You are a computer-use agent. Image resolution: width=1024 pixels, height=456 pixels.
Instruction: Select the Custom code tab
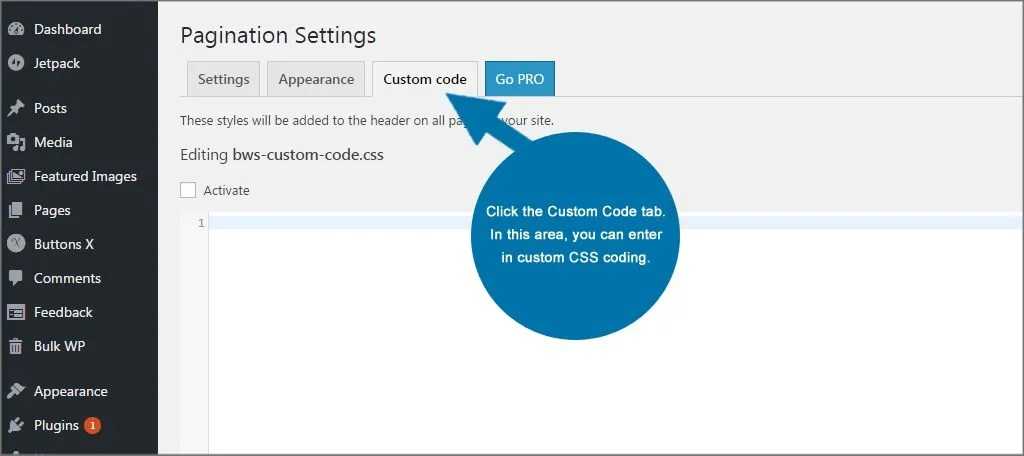tap(425, 79)
